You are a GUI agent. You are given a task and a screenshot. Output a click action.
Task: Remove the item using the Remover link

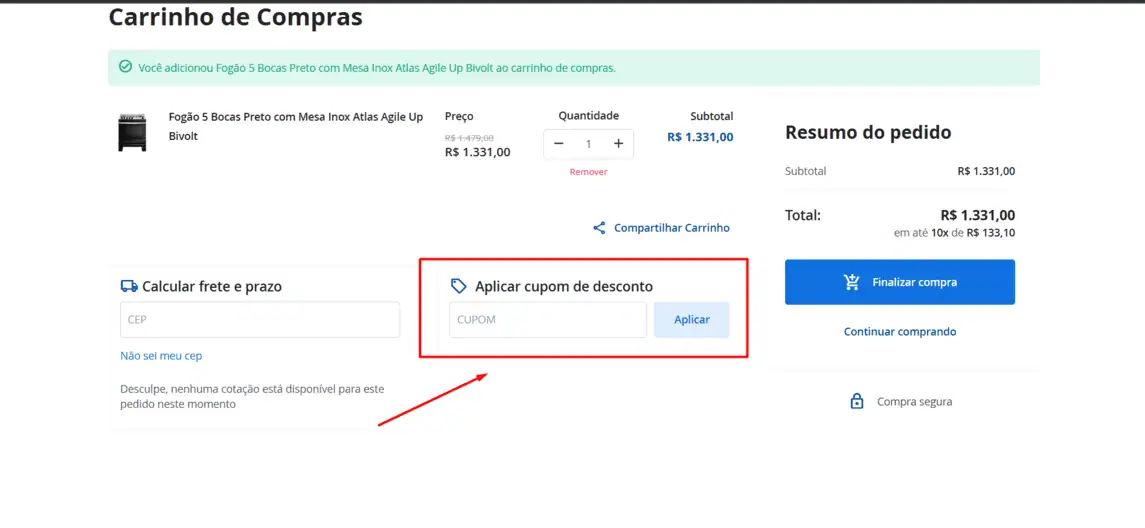(x=589, y=172)
